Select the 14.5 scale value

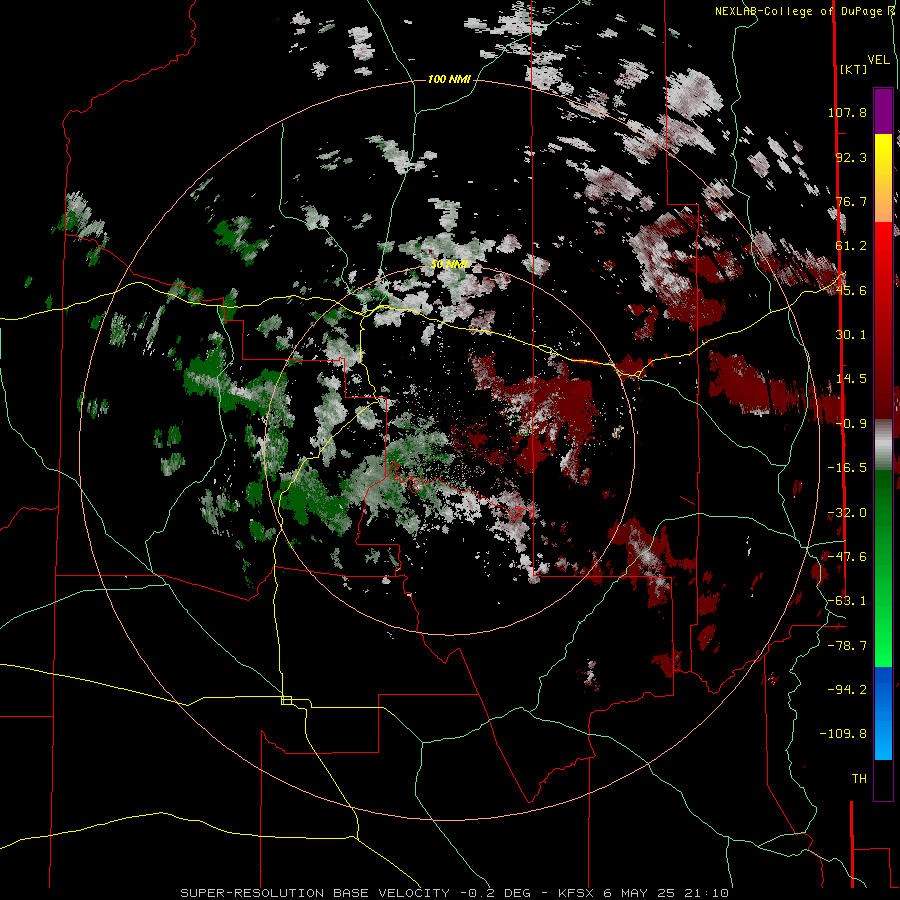point(851,379)
